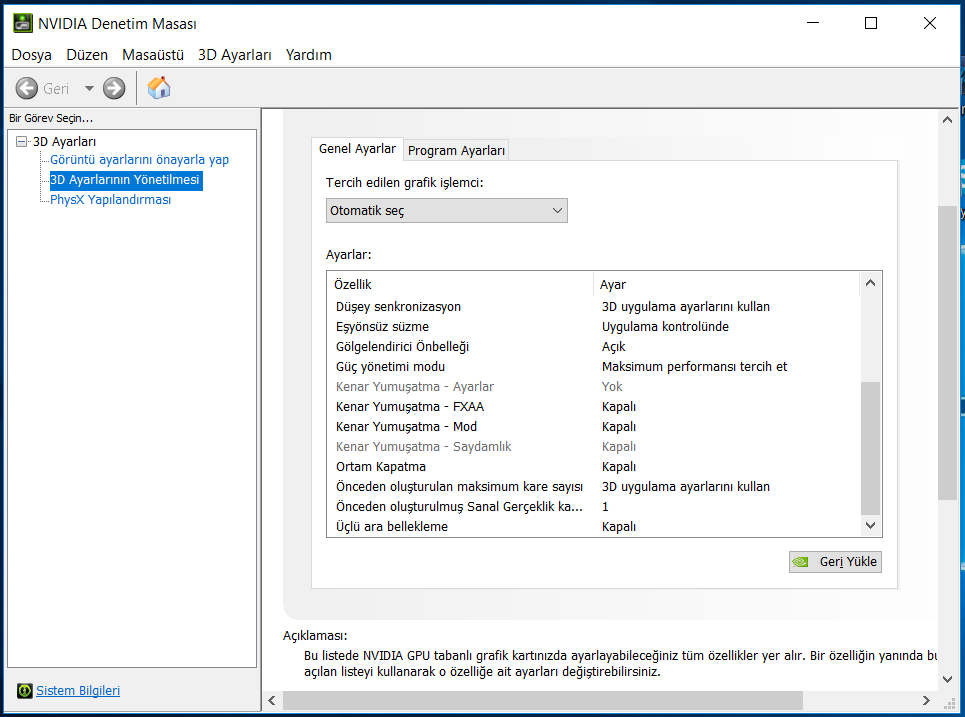
Task: Minimize the NVIDIA Denetim Masası window
Action: click(813, 23)
